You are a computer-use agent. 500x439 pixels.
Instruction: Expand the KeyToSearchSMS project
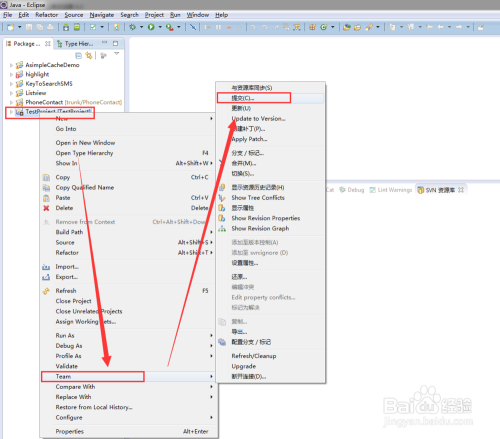(x=11, y=84)
